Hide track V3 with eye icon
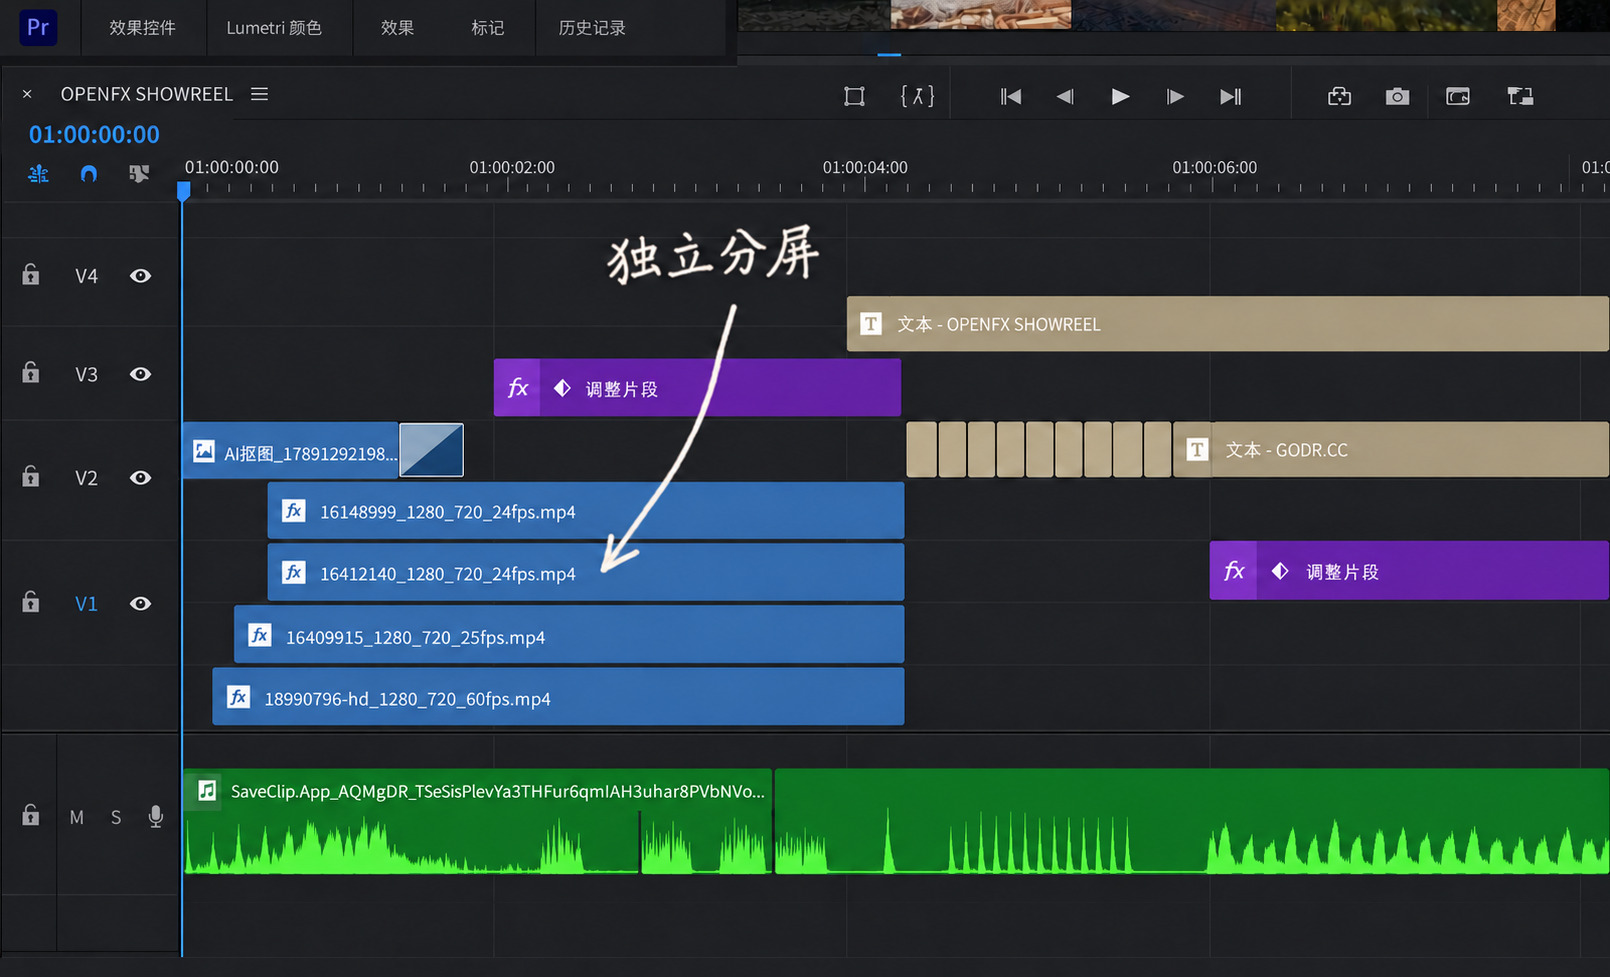The height and width of the screenshot is (977, 1610). coord(140,374)
